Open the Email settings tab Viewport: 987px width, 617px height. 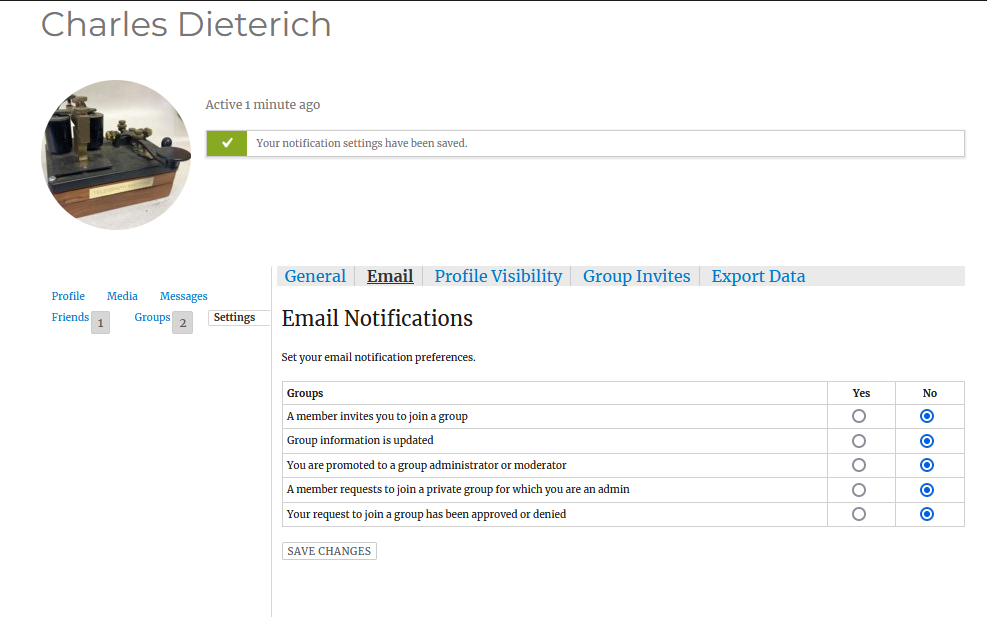390,276
